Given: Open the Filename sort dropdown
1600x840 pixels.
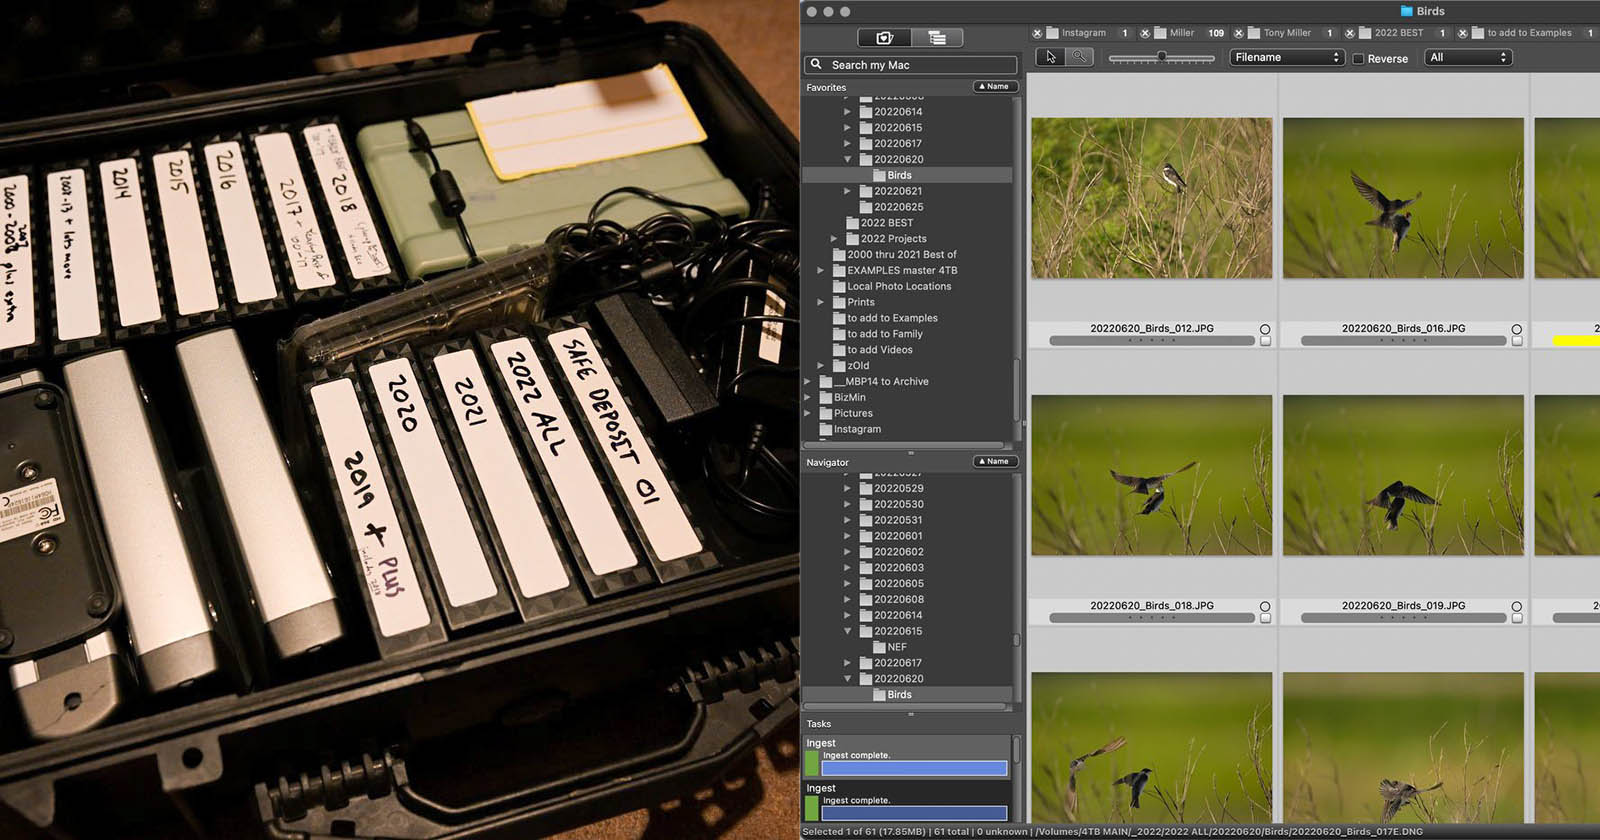Looking at the screenshot, I should [1286, 58].
